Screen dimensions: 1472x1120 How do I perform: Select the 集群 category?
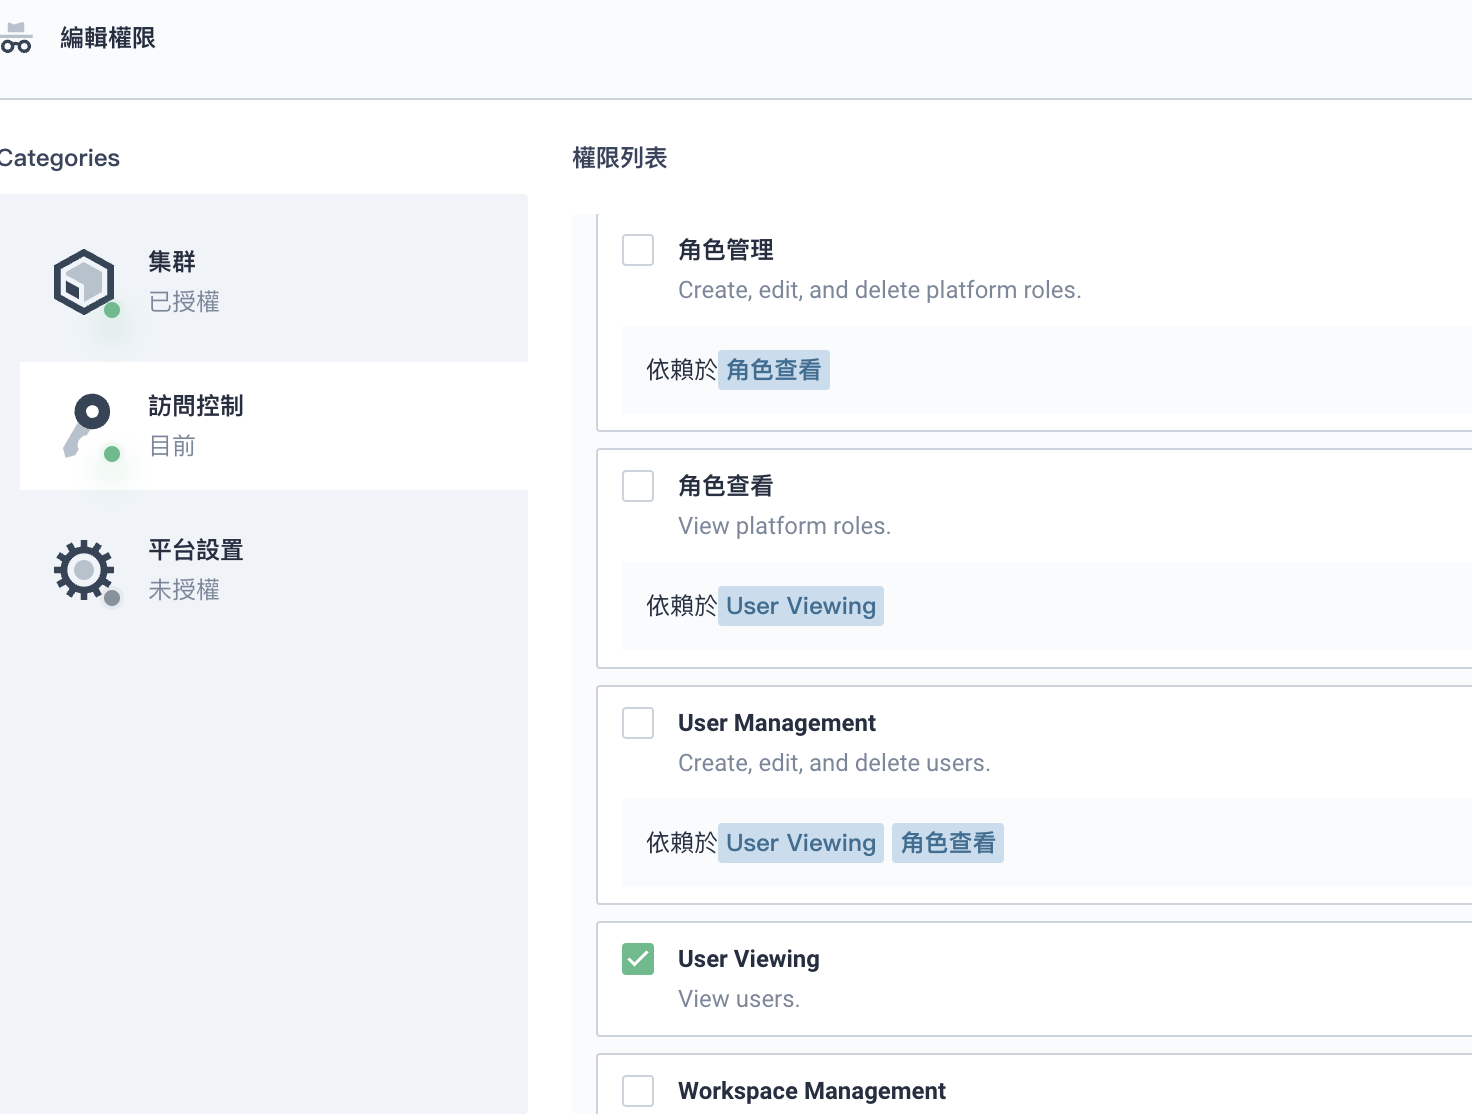pyautogui.click(x=172, y=262)
